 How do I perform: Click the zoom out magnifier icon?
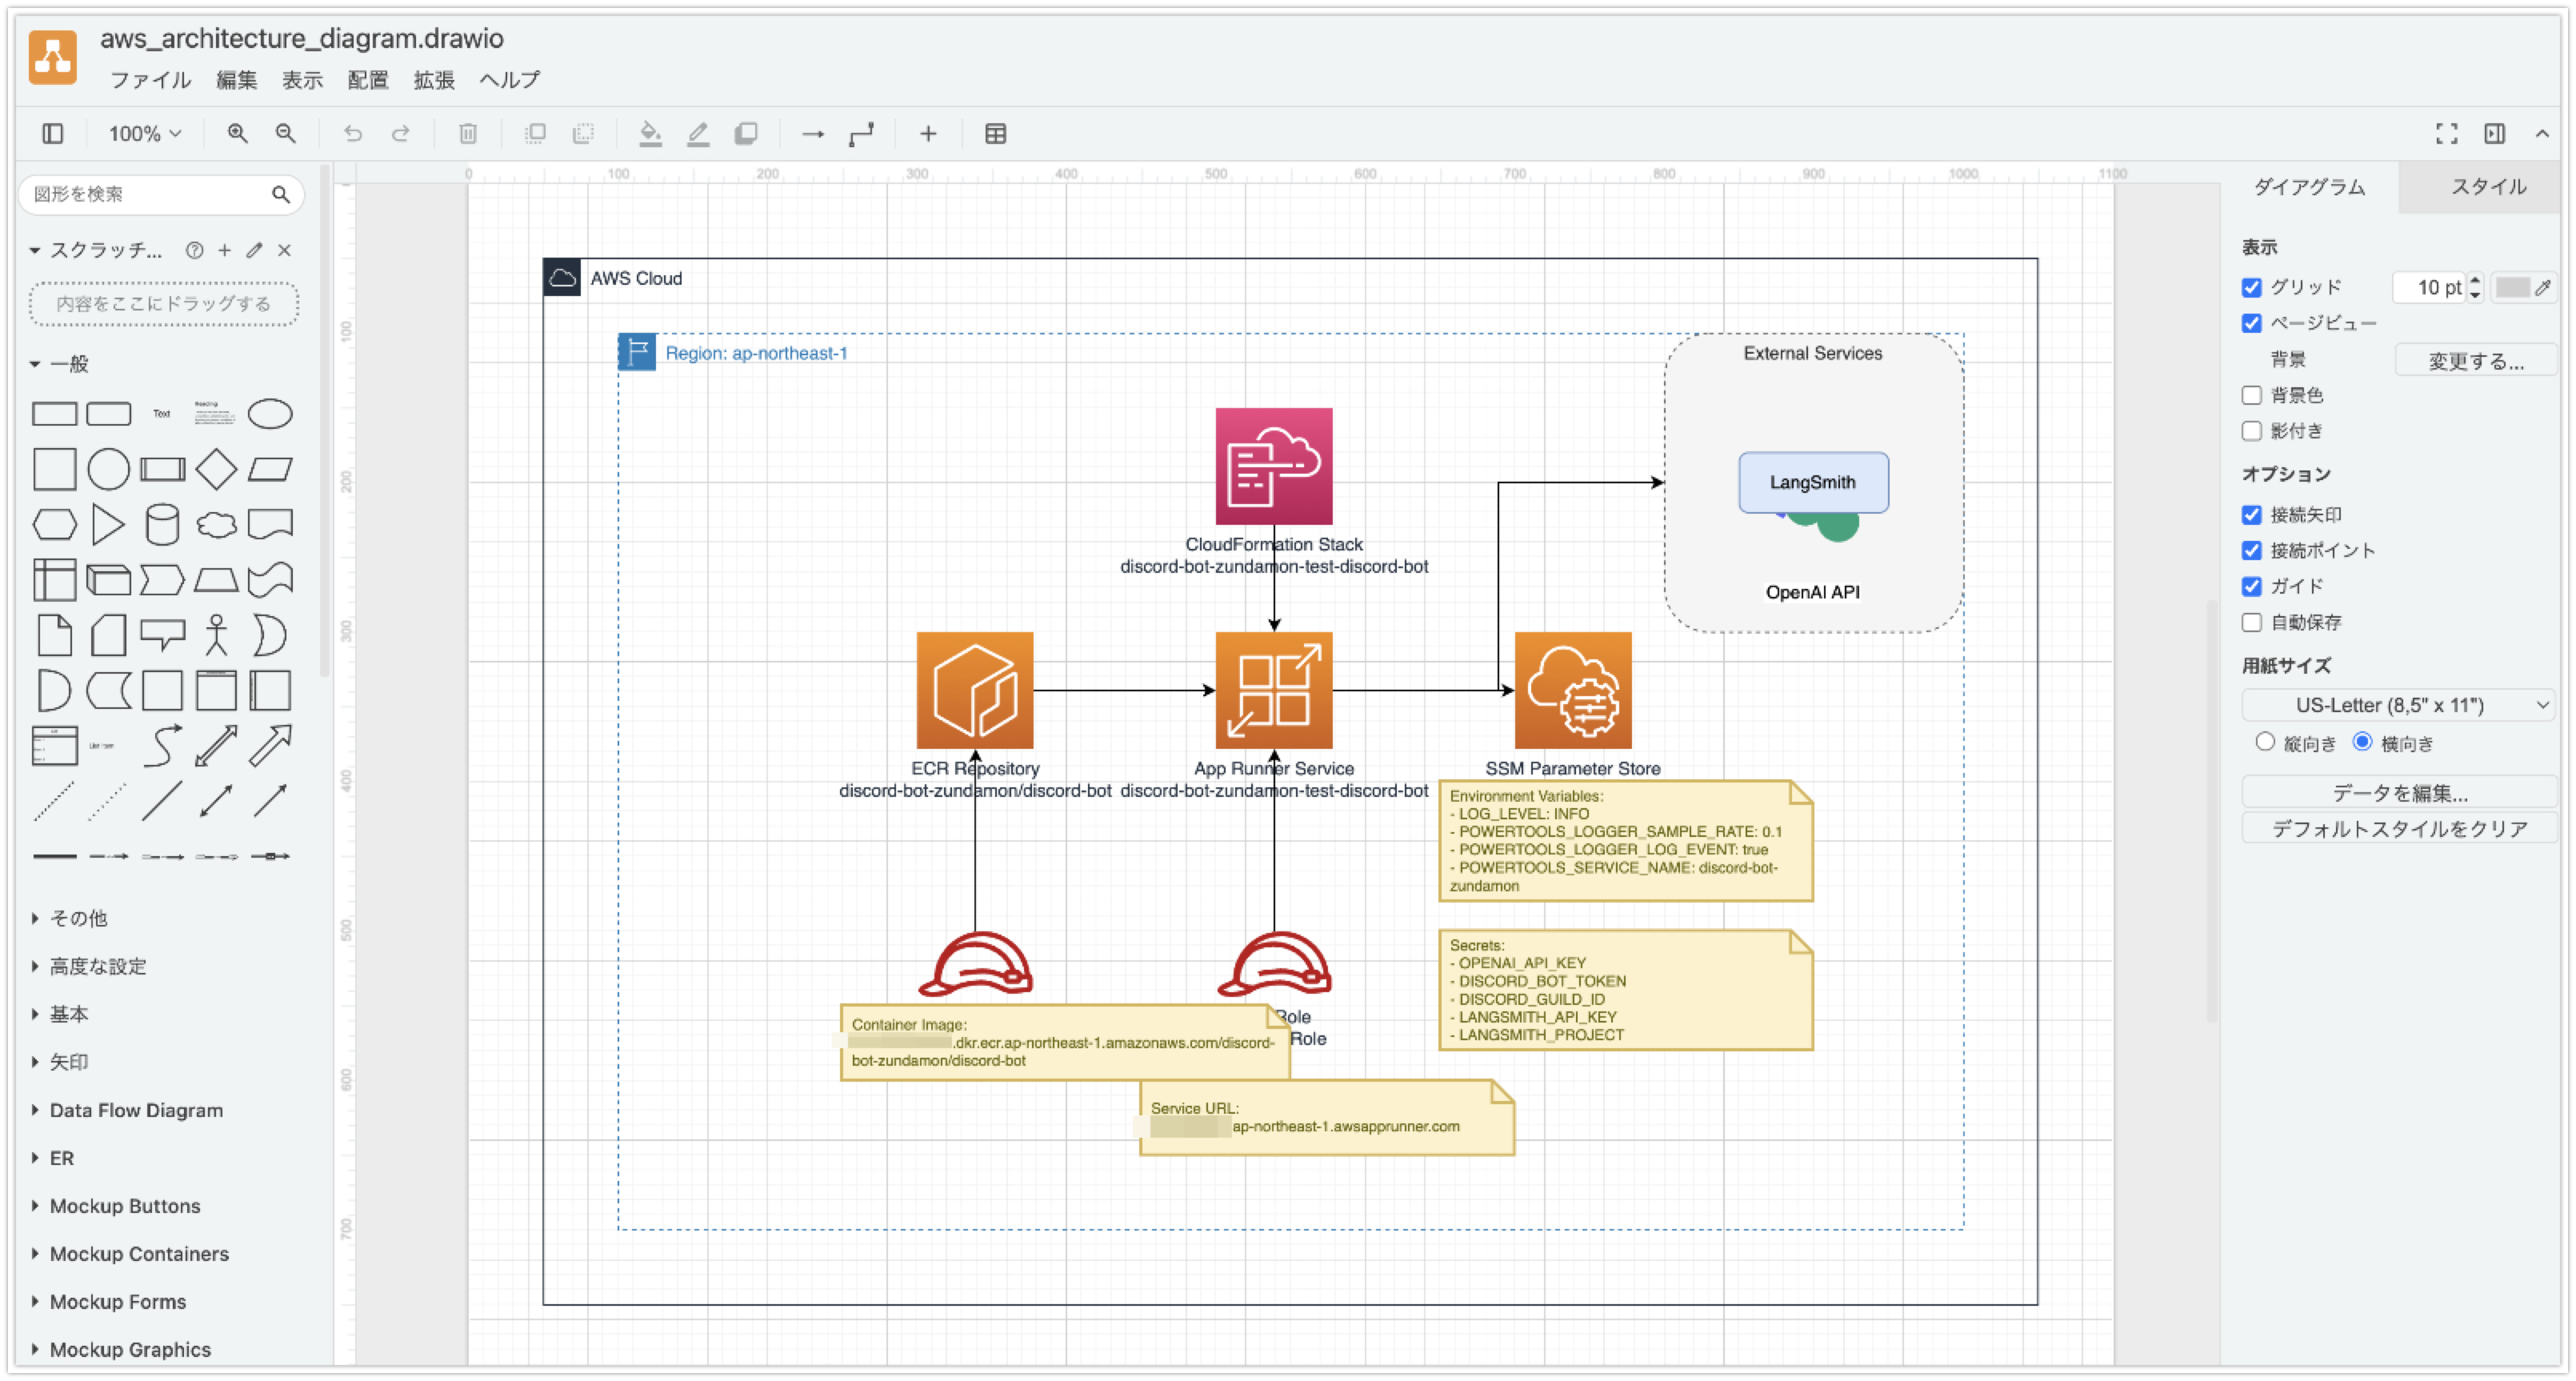click(x=286, y=134)
